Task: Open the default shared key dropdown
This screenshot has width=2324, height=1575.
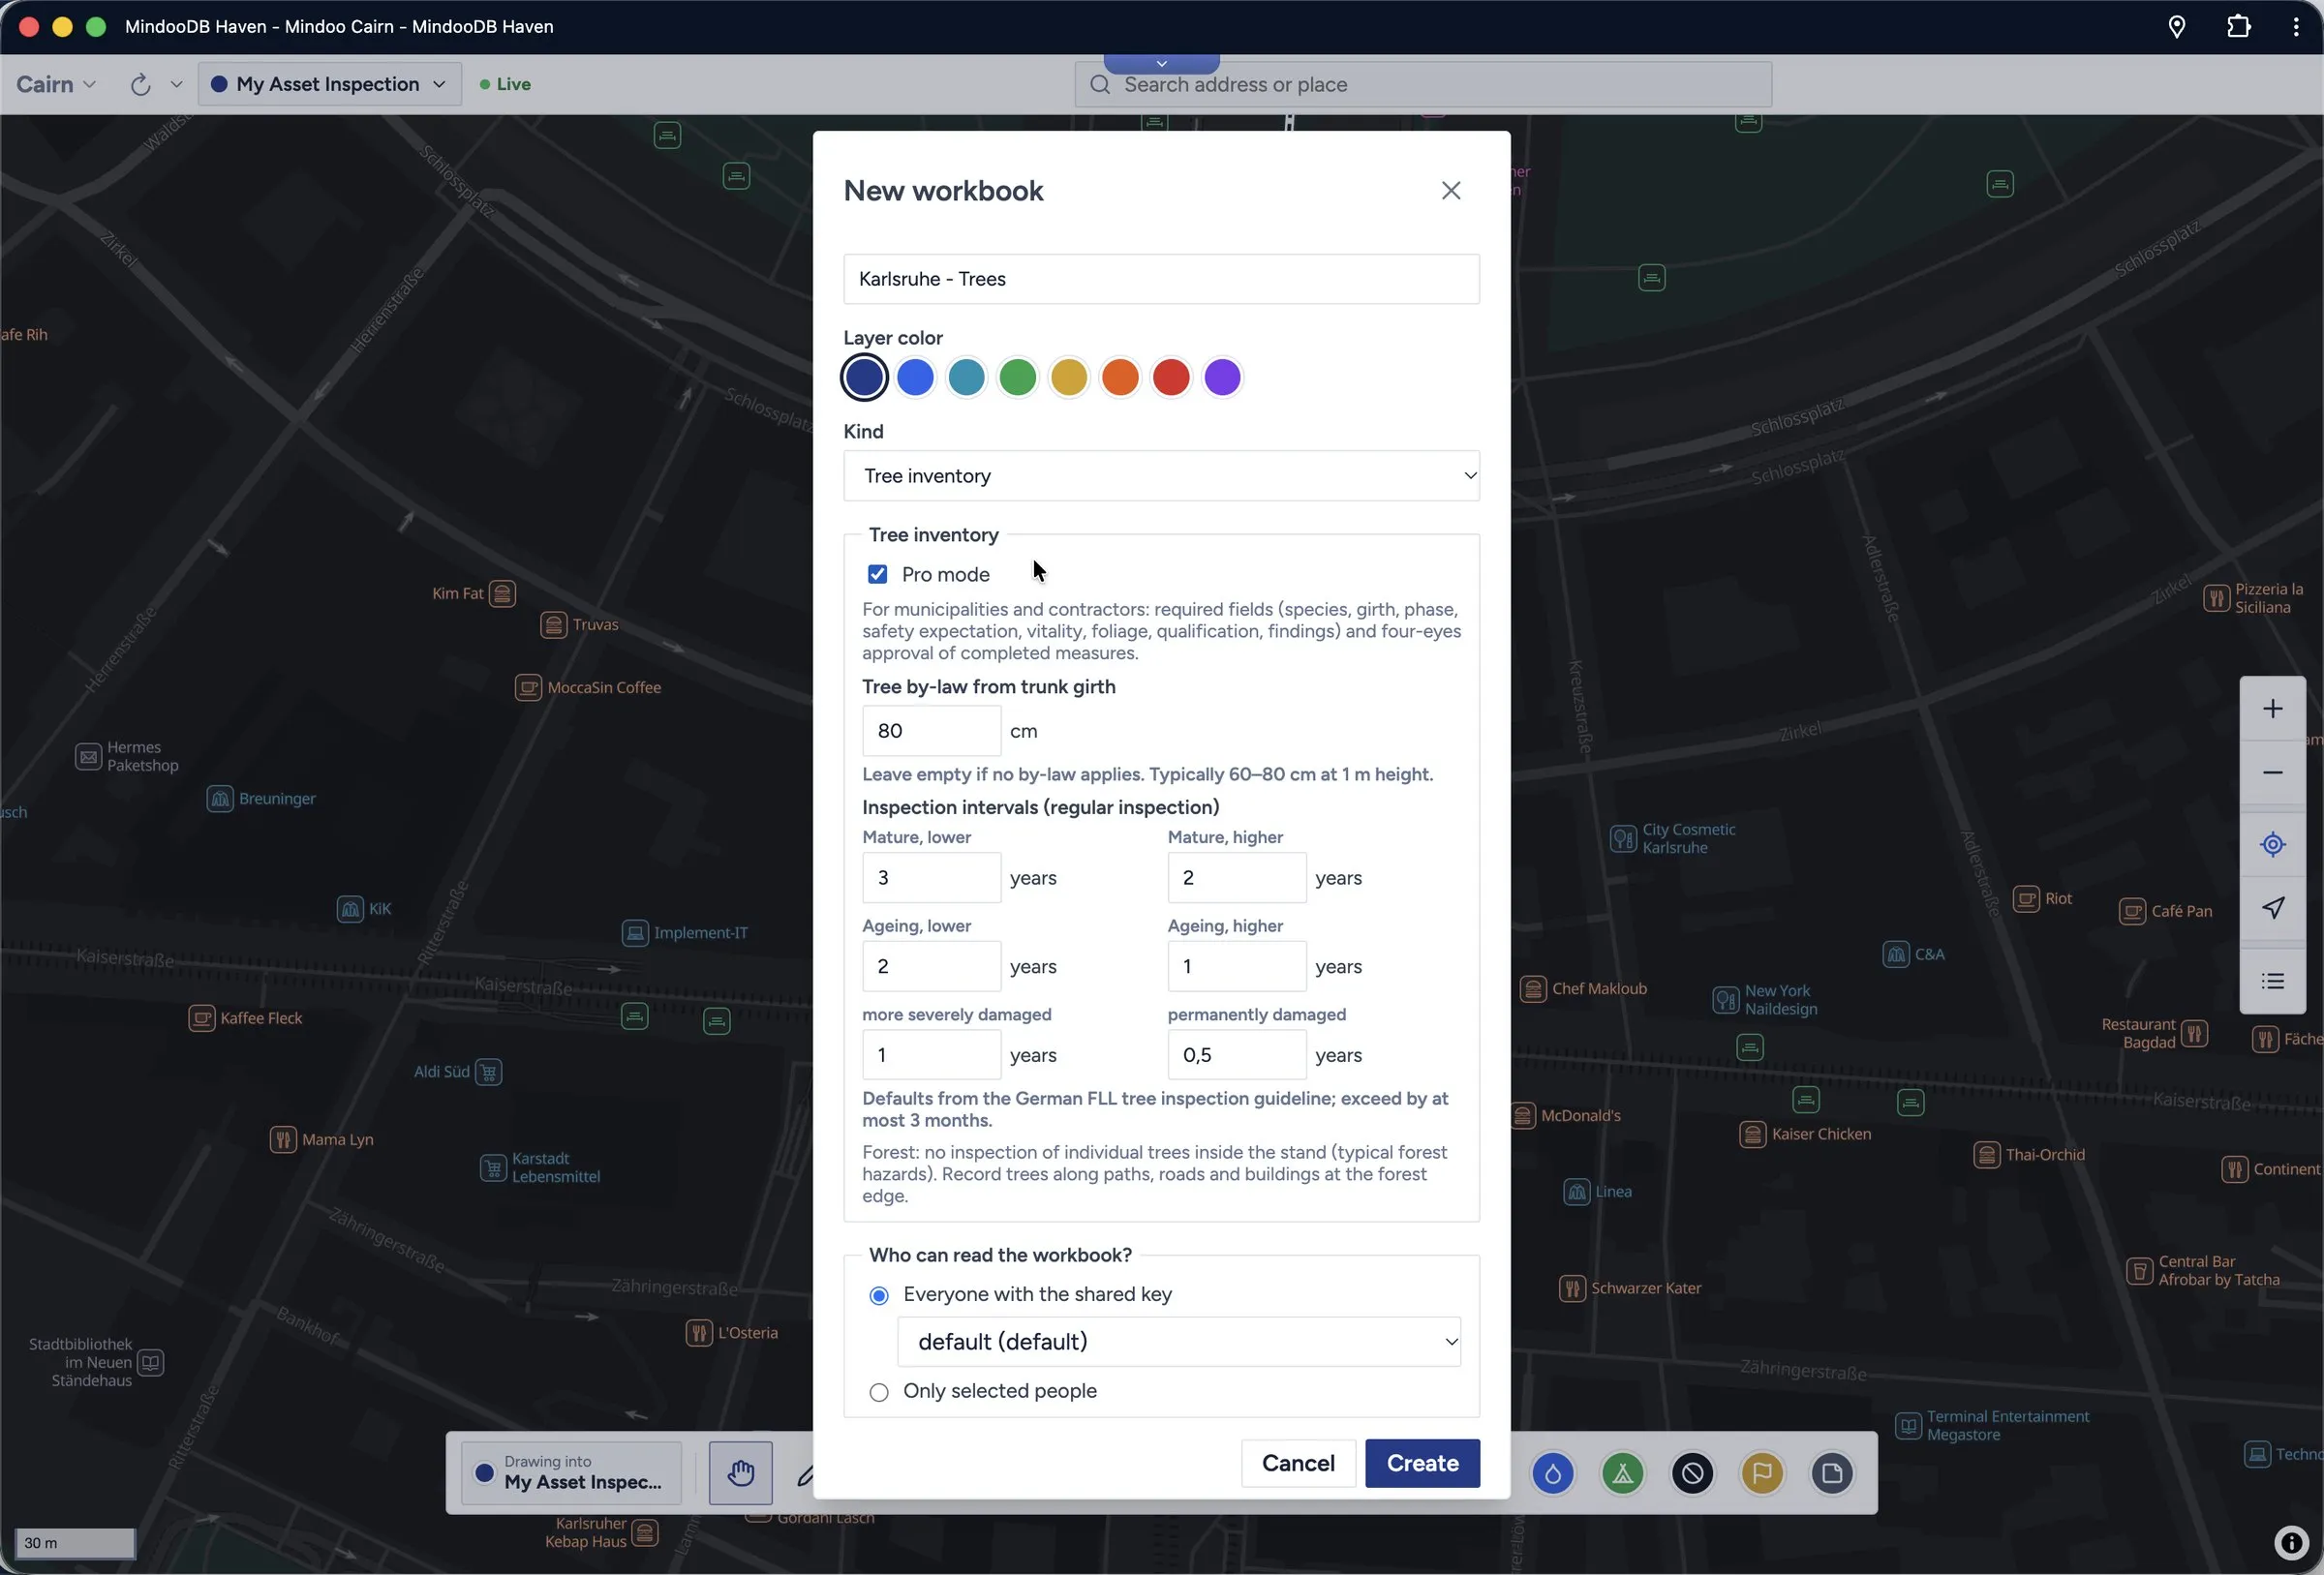Action: [1179, 1342]
